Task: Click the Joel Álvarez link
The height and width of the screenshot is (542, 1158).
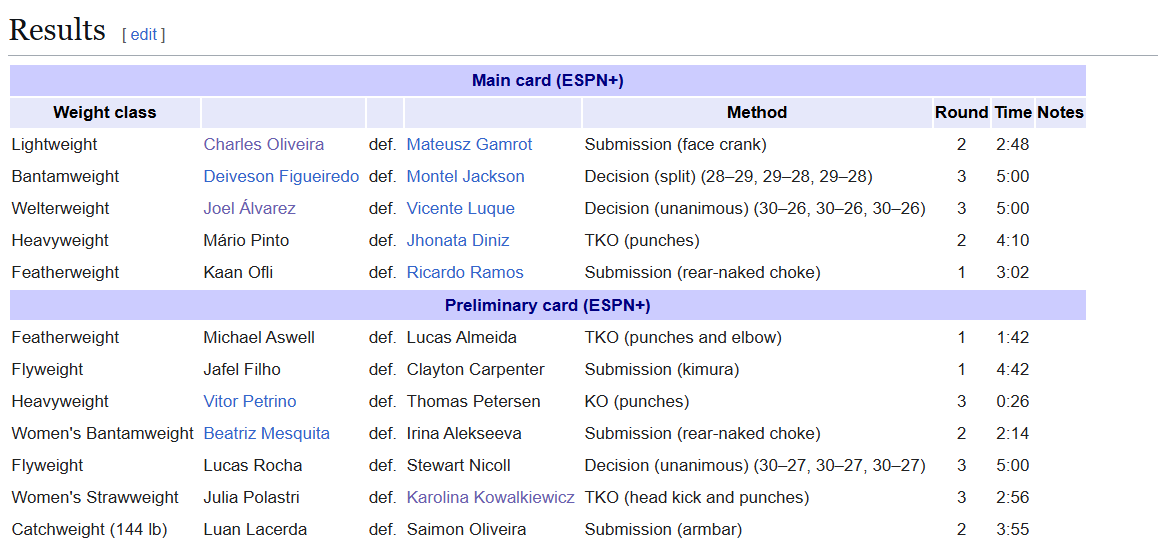Action: point(249,208)
